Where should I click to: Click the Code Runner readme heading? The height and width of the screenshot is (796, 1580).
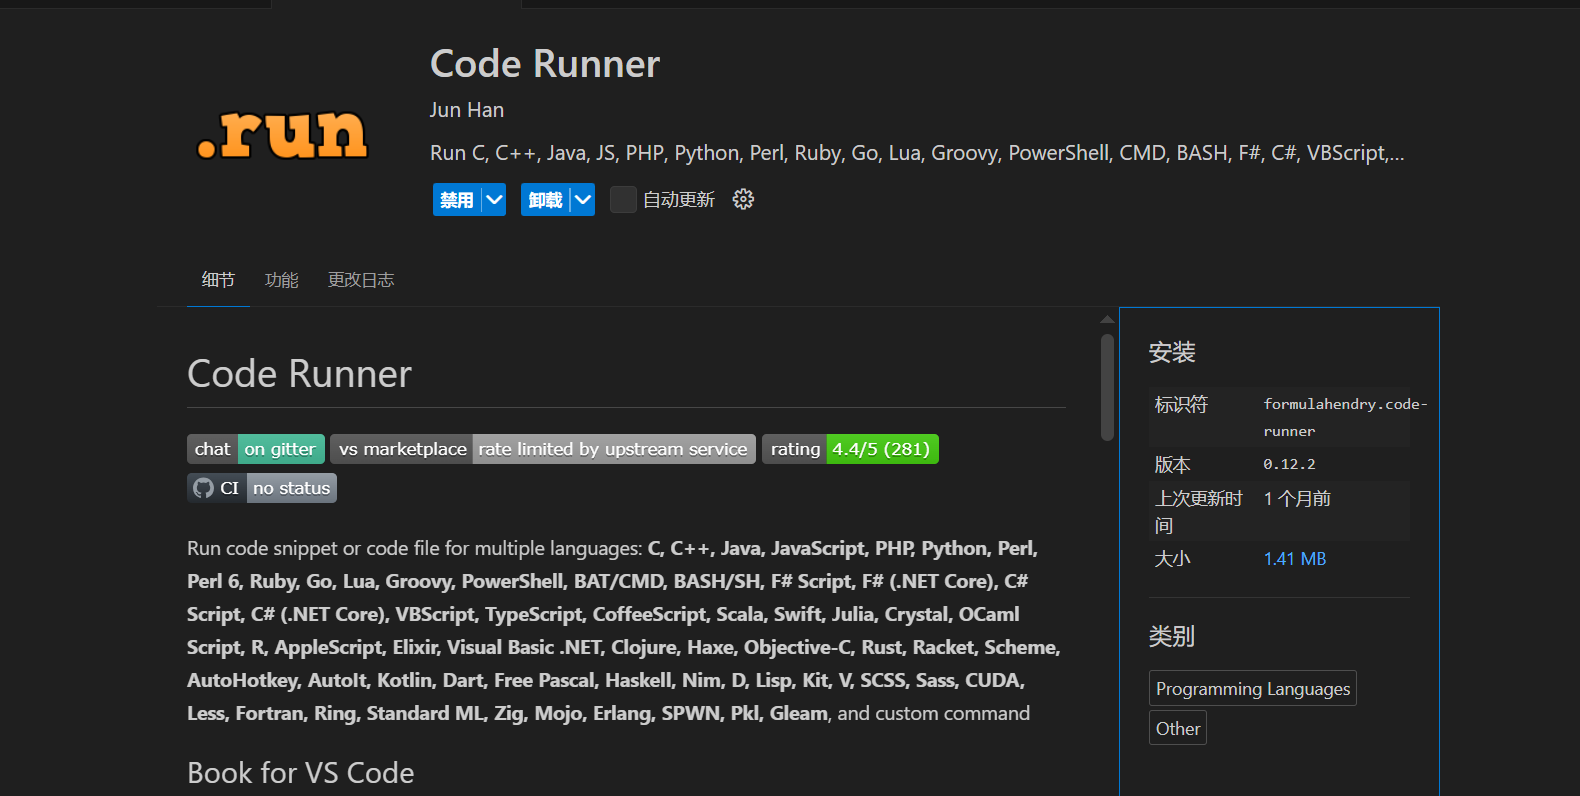300,374
